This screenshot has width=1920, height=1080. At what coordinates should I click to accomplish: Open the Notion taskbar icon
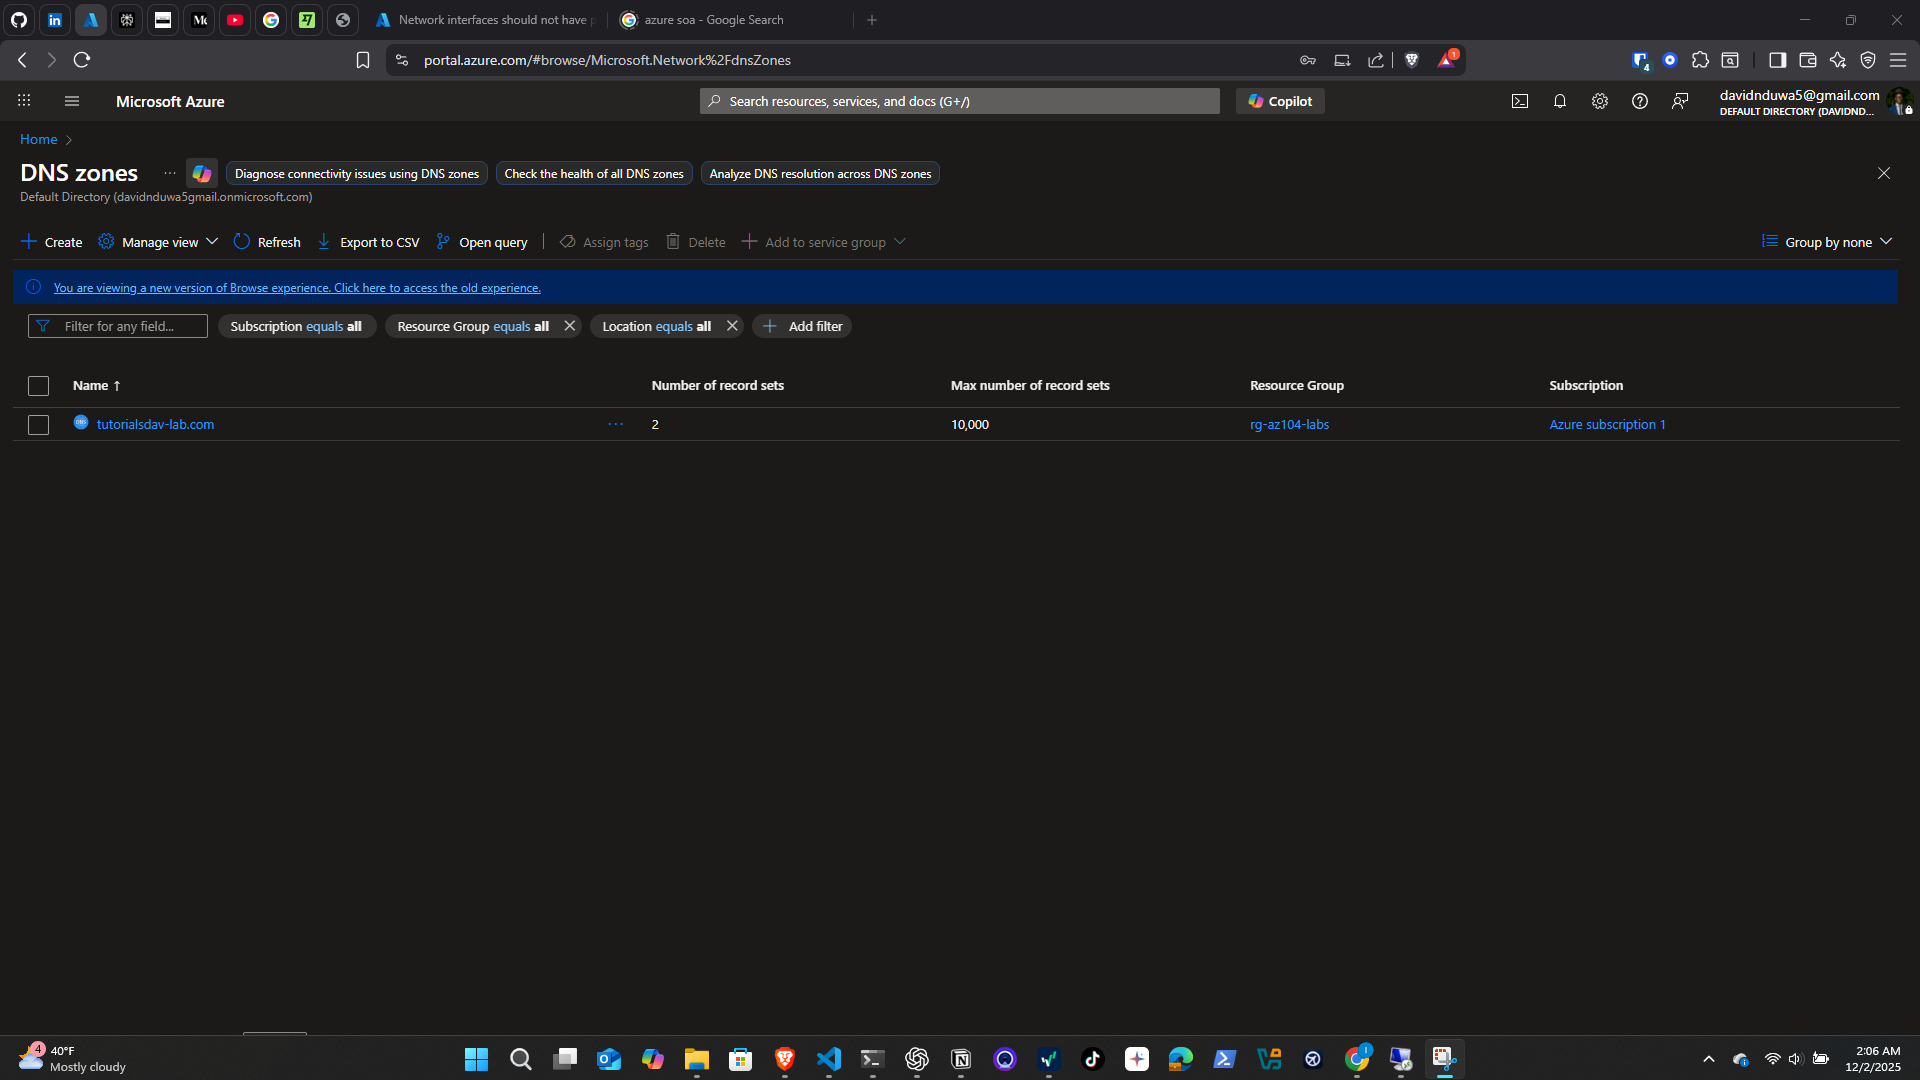pos(961,1059)
